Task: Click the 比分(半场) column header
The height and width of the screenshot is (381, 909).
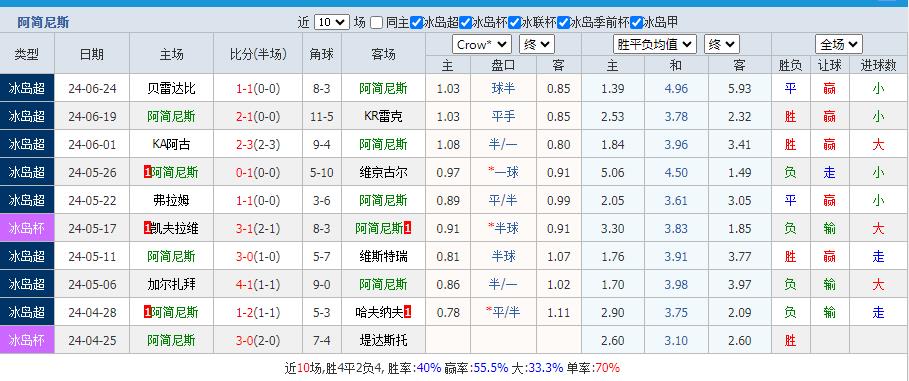Action: coord(258,54)
